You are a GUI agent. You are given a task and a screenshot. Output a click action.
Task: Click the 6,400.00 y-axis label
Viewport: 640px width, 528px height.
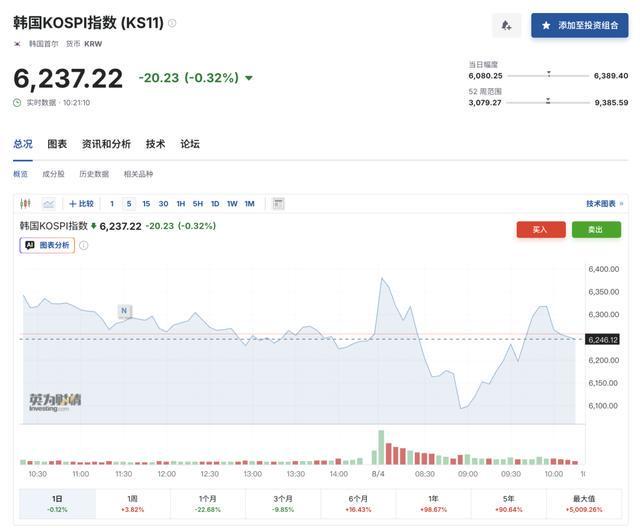(603, 269)
